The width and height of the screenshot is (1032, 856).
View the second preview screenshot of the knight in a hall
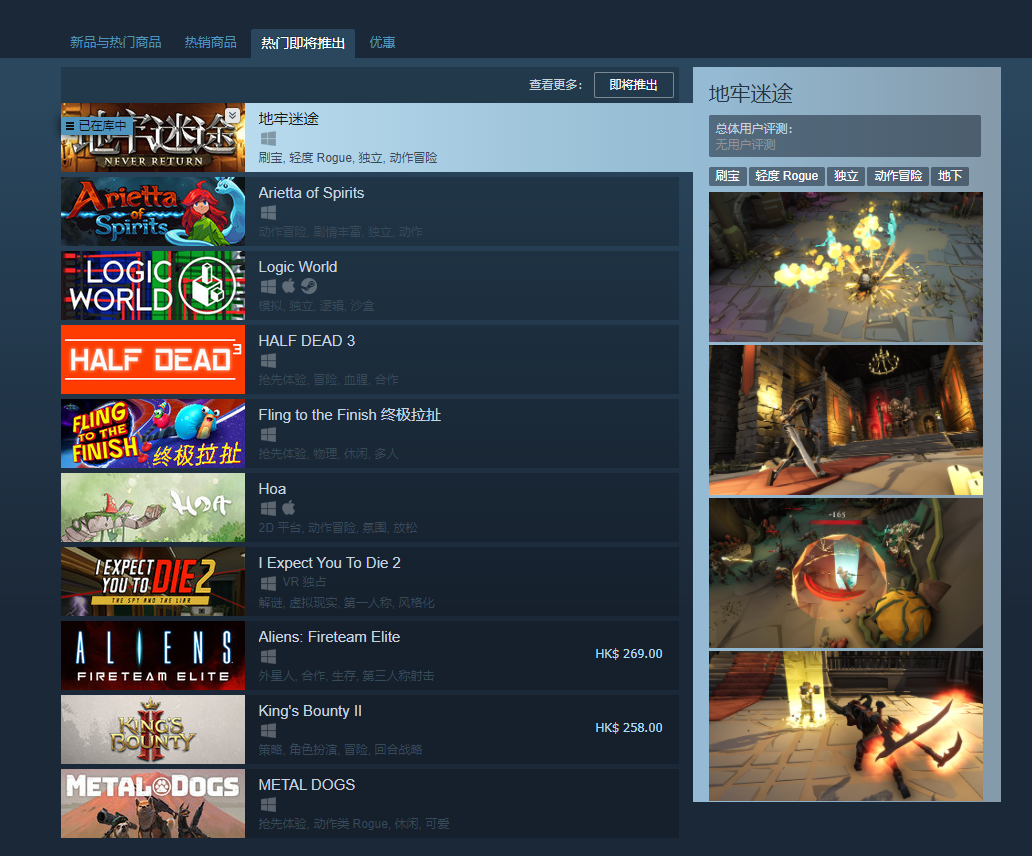coord(846,420)
